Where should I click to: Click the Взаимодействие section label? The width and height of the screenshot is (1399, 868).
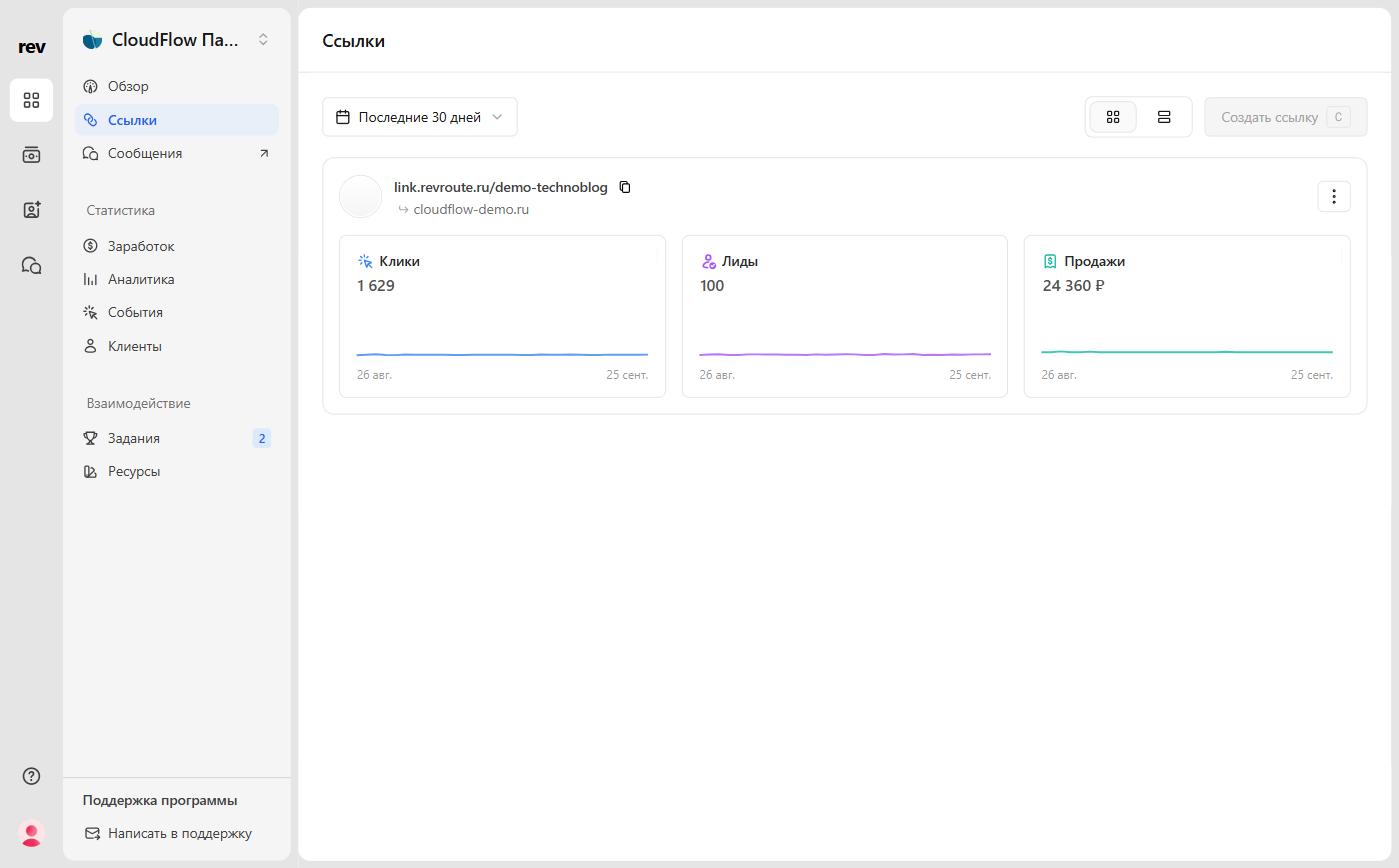pos(139,403)
